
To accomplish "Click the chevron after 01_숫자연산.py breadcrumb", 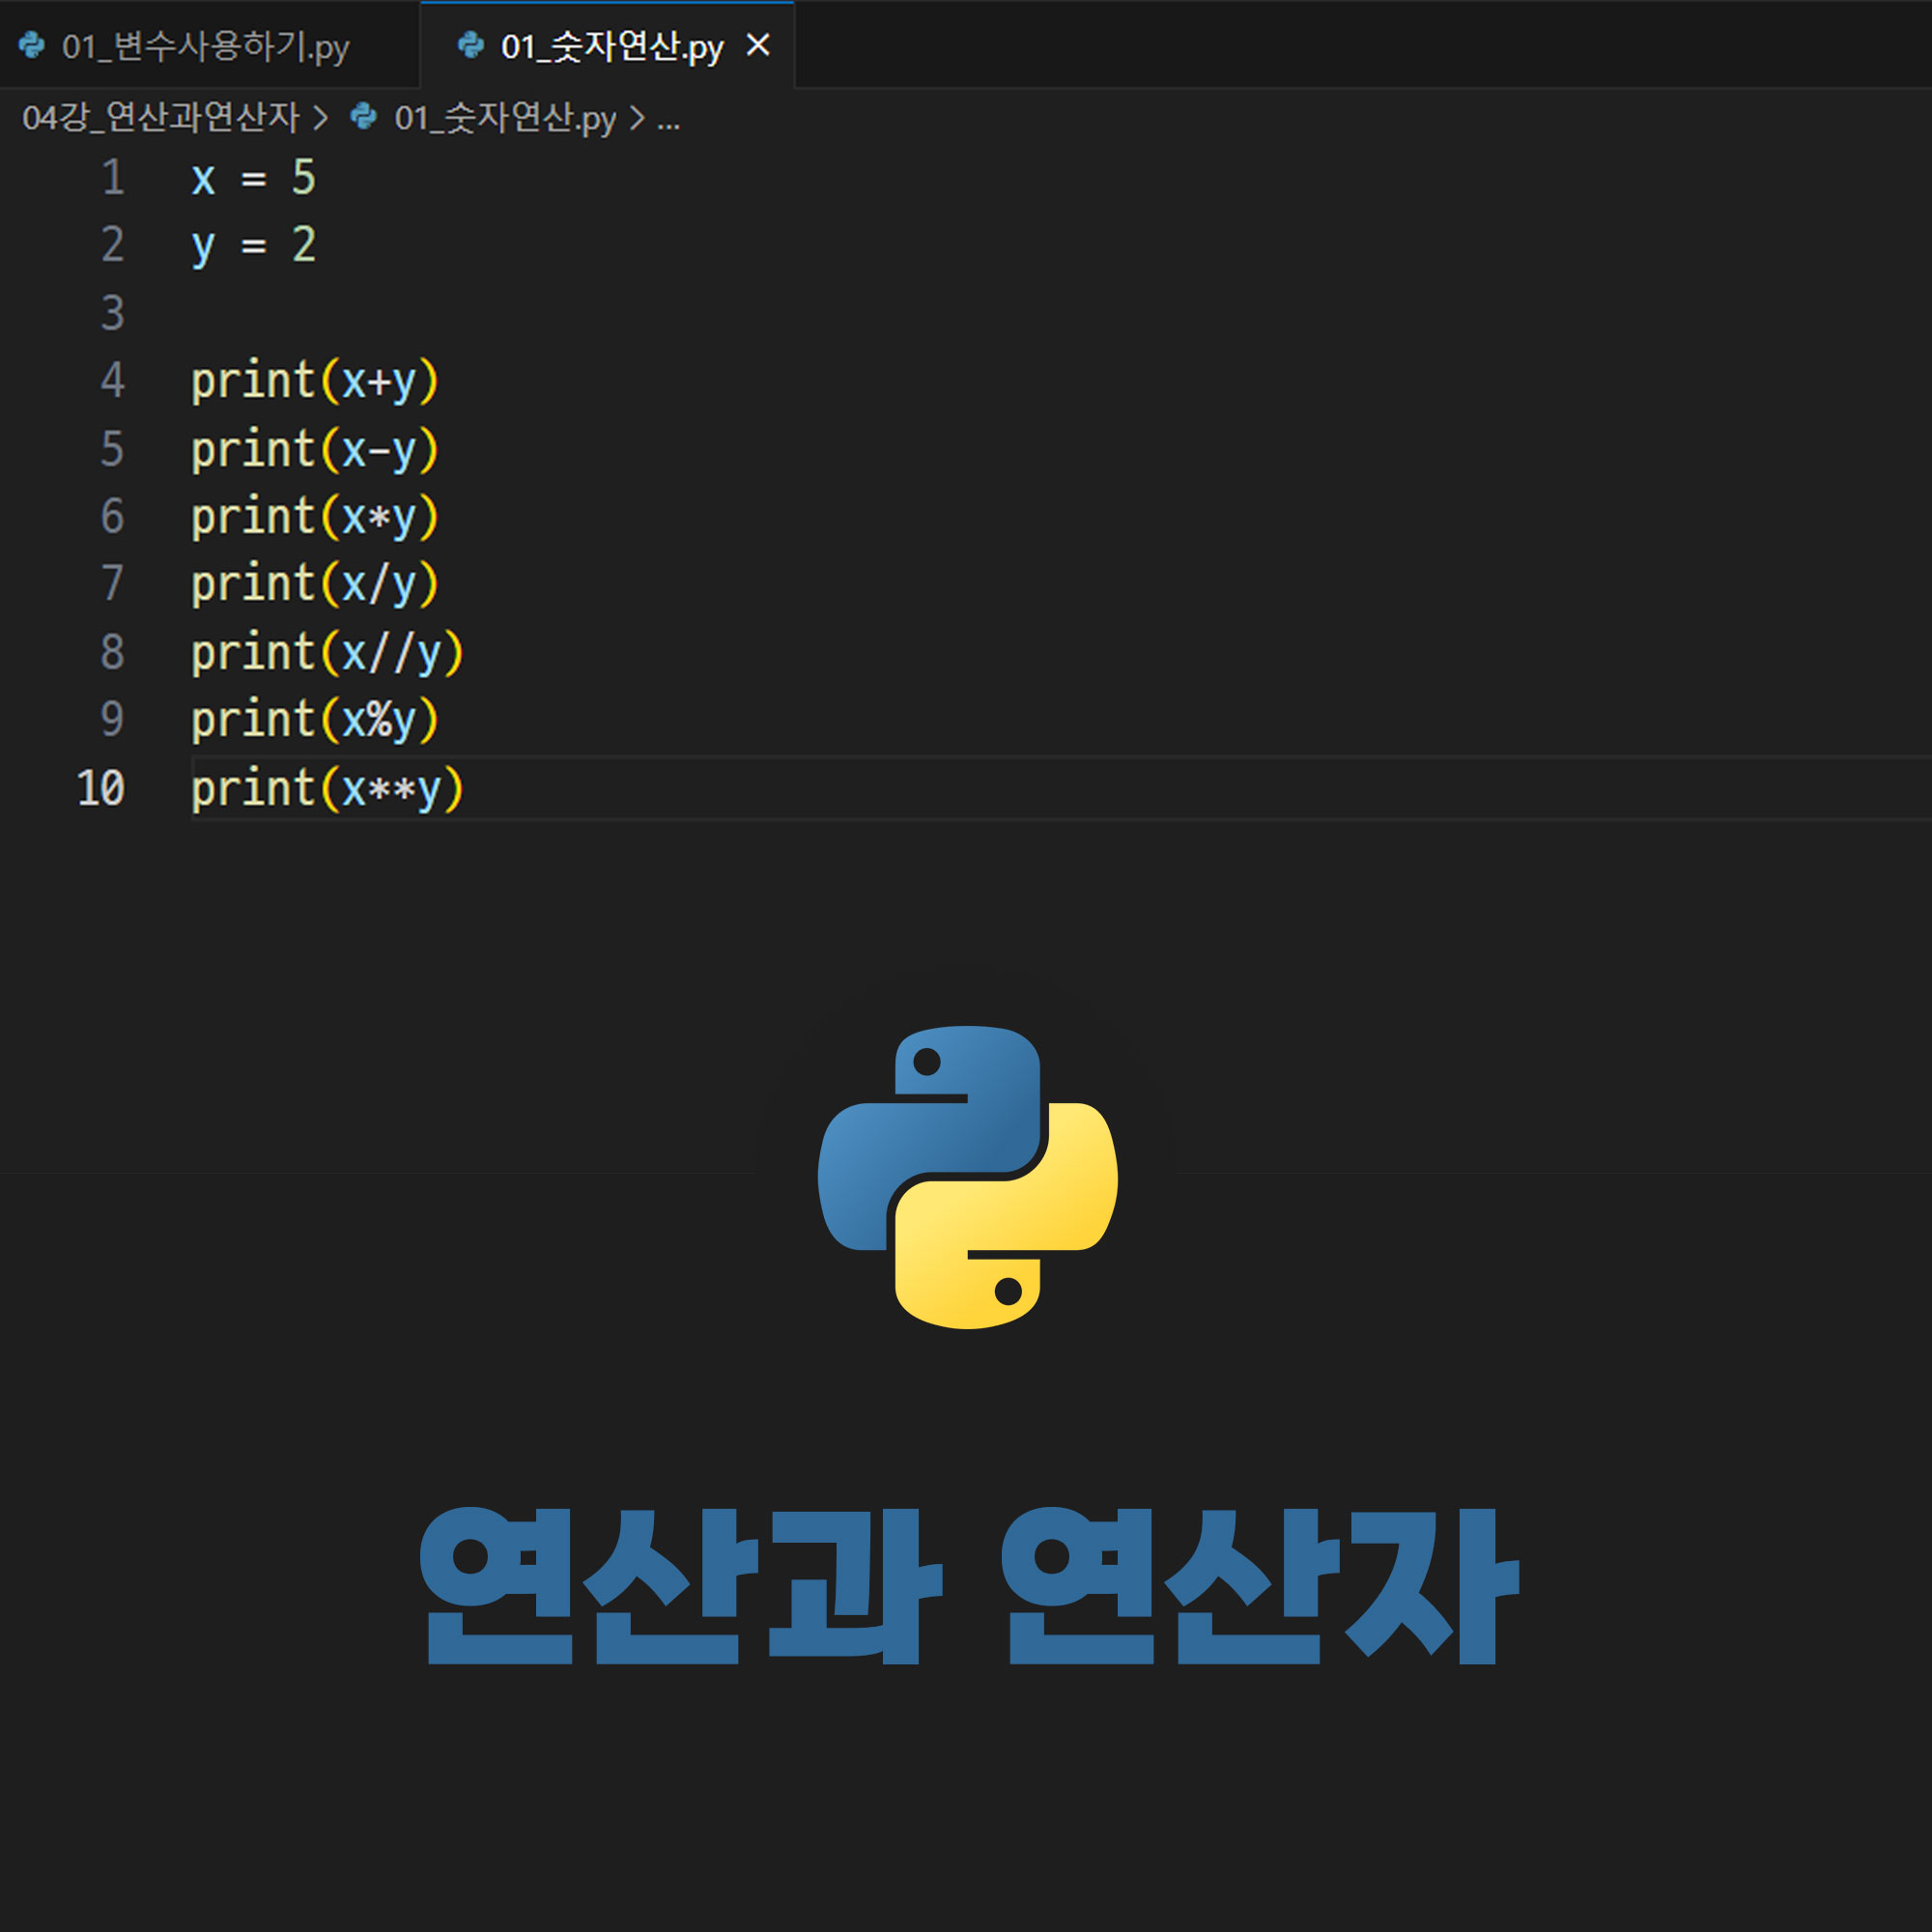I will tap(636, 118).
